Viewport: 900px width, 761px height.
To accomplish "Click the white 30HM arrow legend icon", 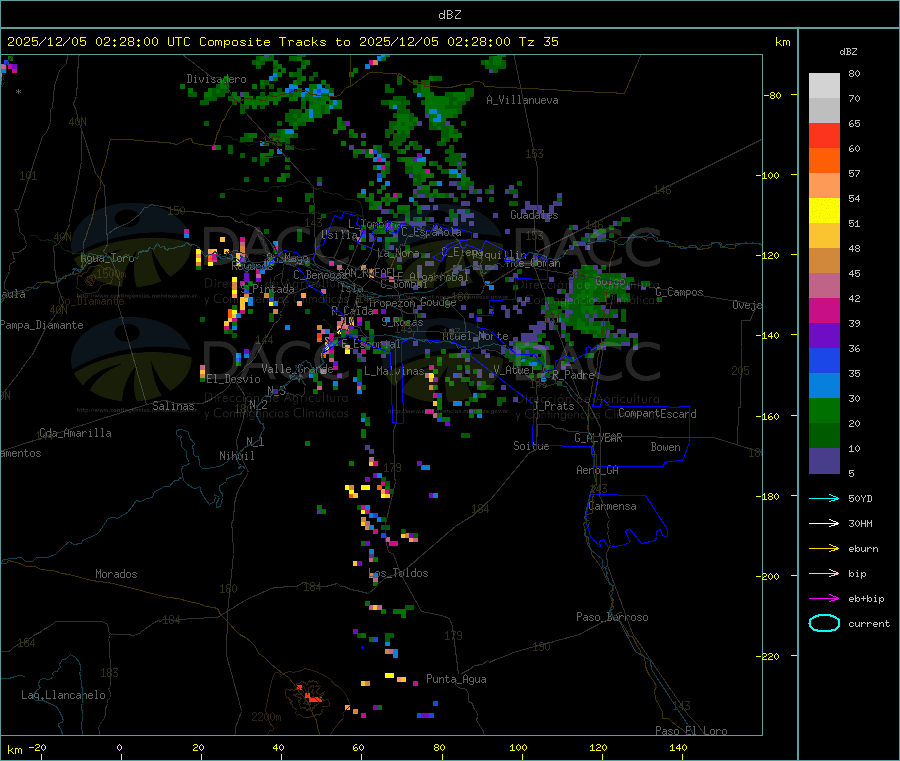I will pos(824,523).
